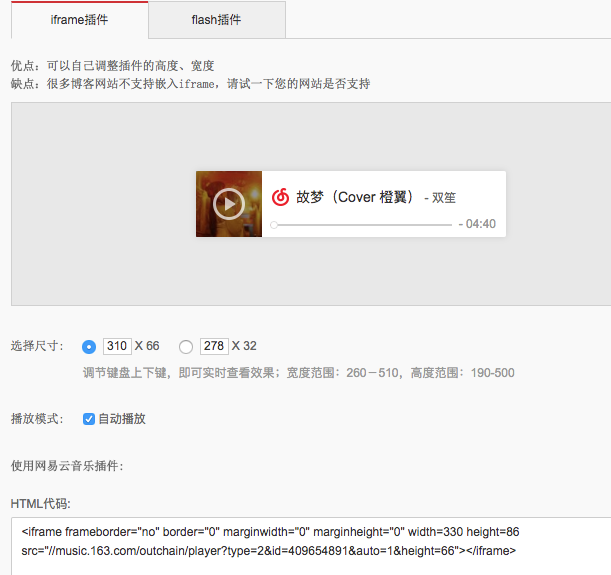Click the X 66 height text
The image size is (611, 575).
click(147, 346)
